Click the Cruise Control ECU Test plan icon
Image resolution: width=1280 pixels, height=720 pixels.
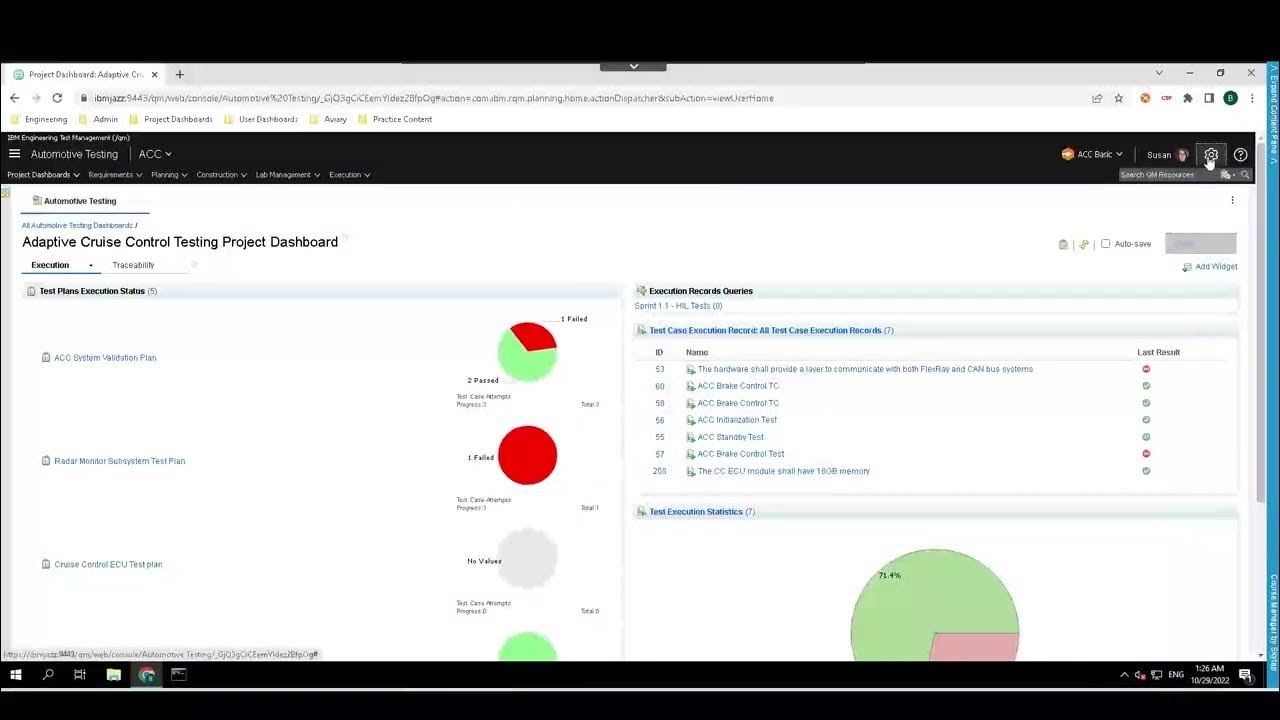[46, 564]
